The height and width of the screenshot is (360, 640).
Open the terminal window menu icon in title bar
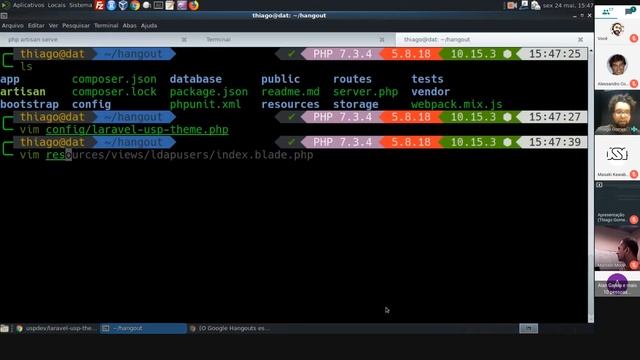[4, 16]
